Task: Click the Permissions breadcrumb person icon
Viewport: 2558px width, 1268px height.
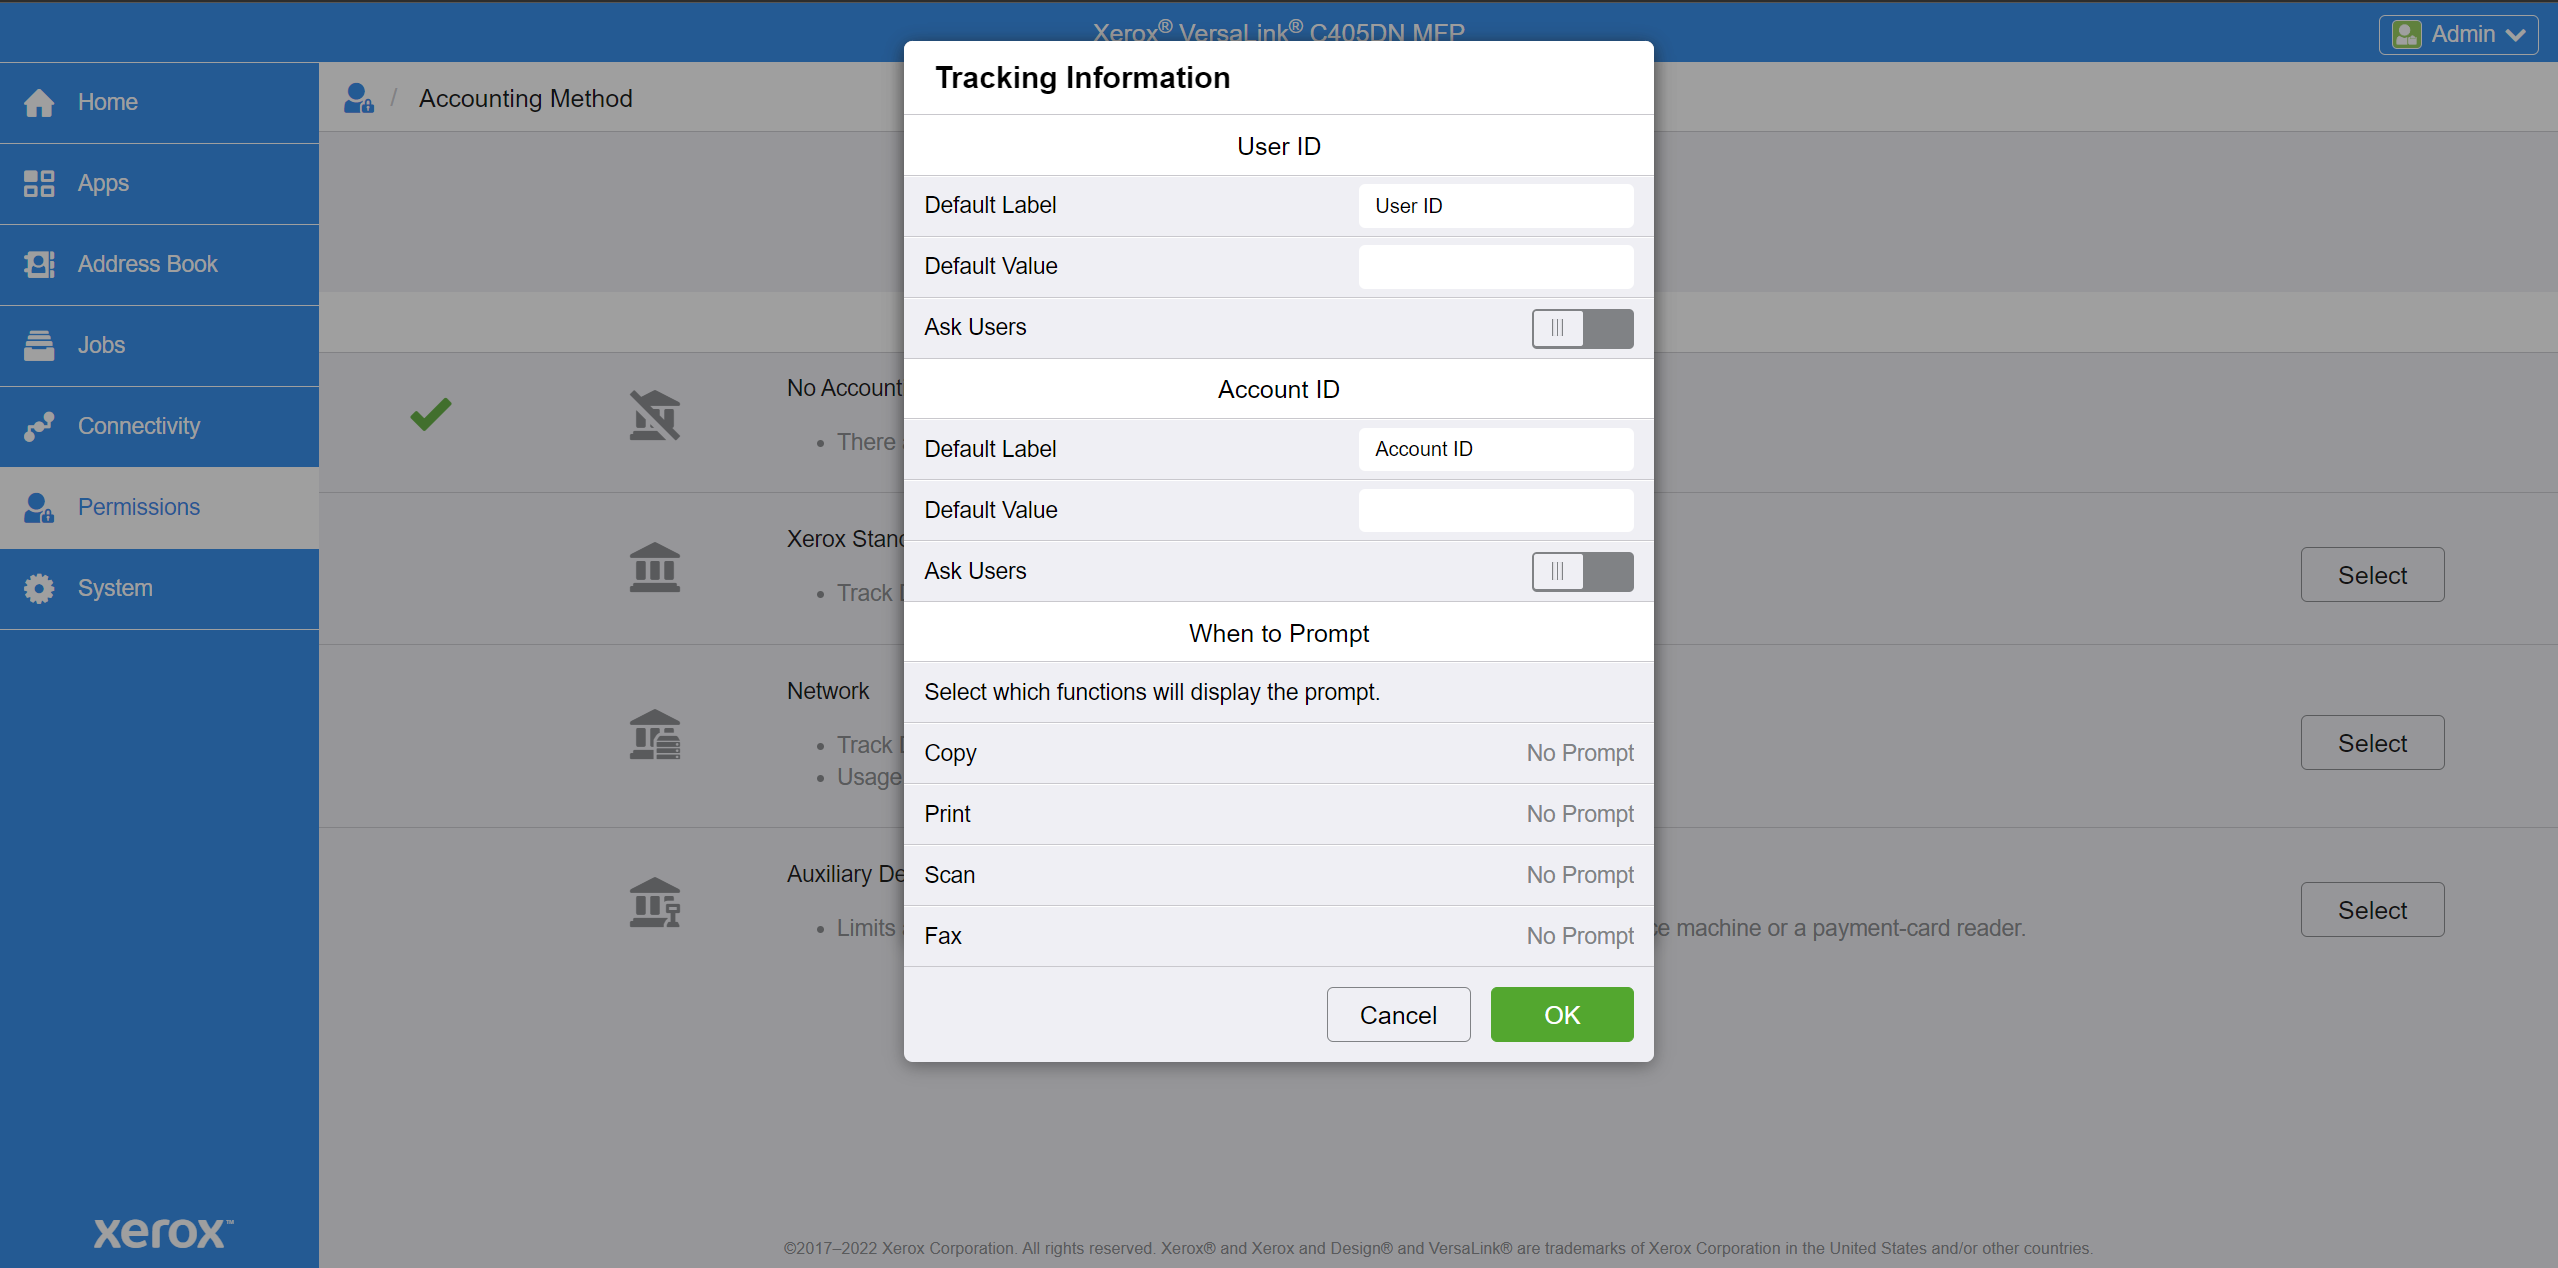Action: point(358,97)
